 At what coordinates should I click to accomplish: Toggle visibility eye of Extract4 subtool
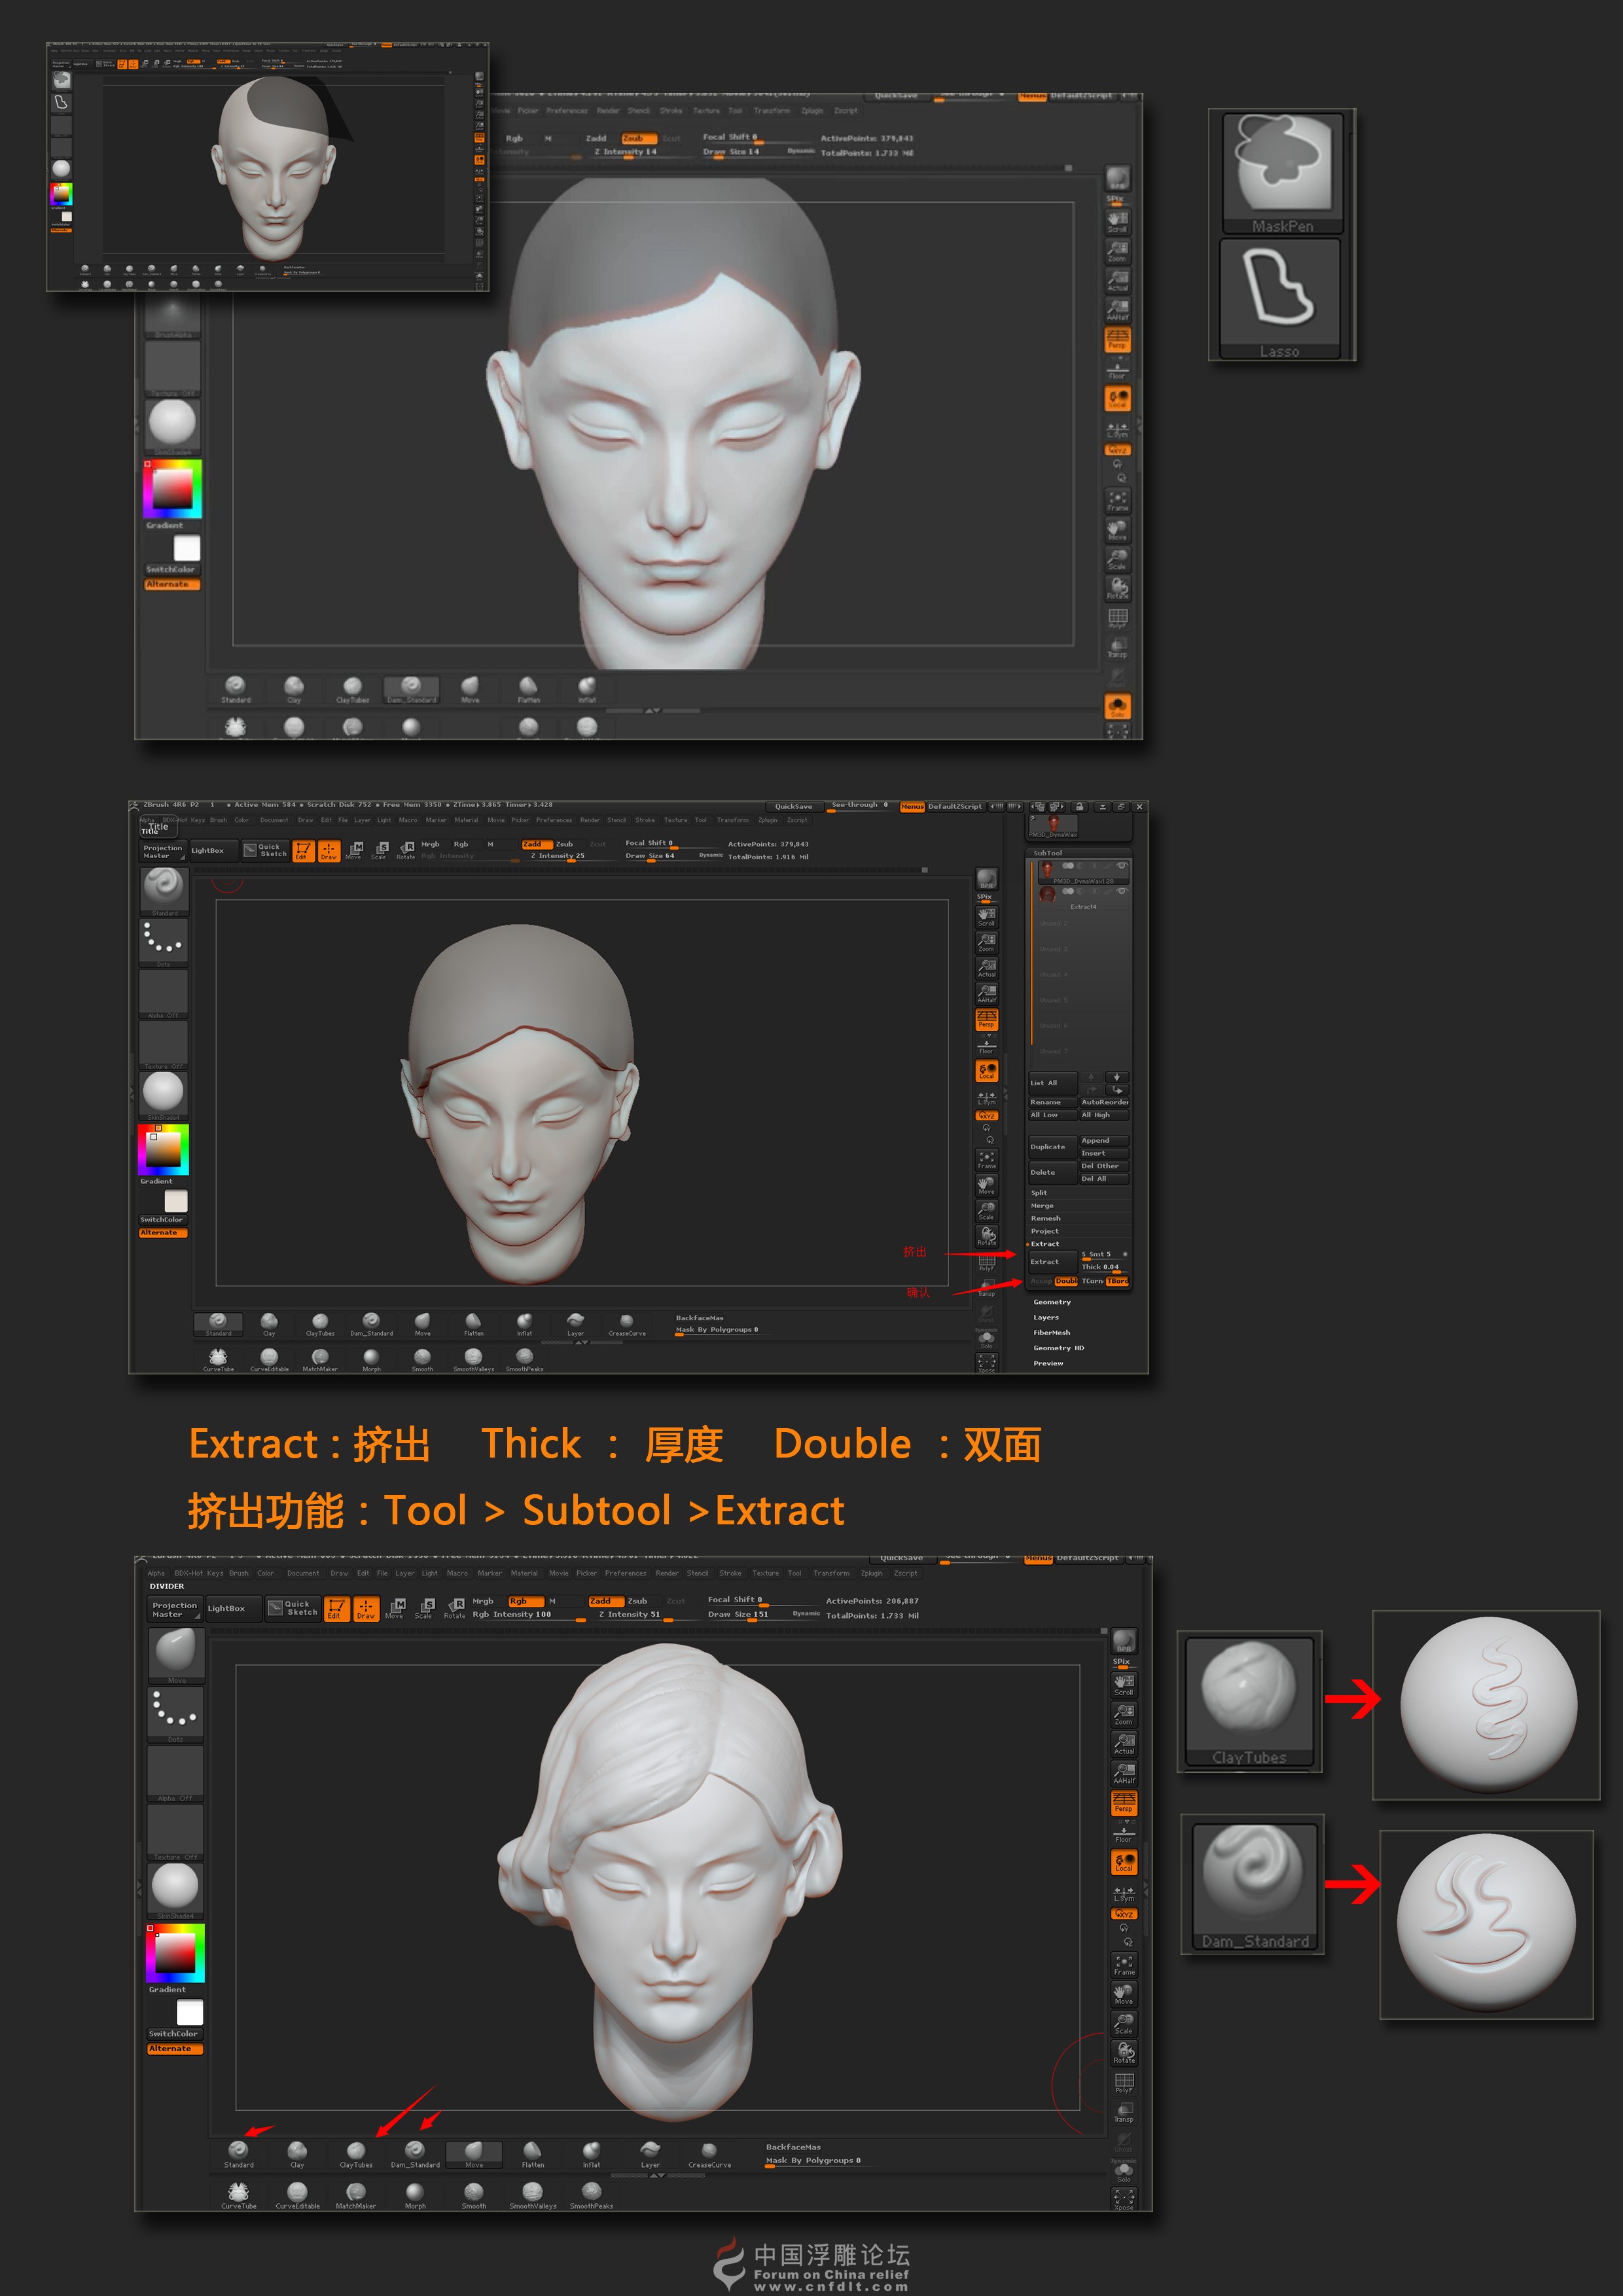tap(1122, 891)
